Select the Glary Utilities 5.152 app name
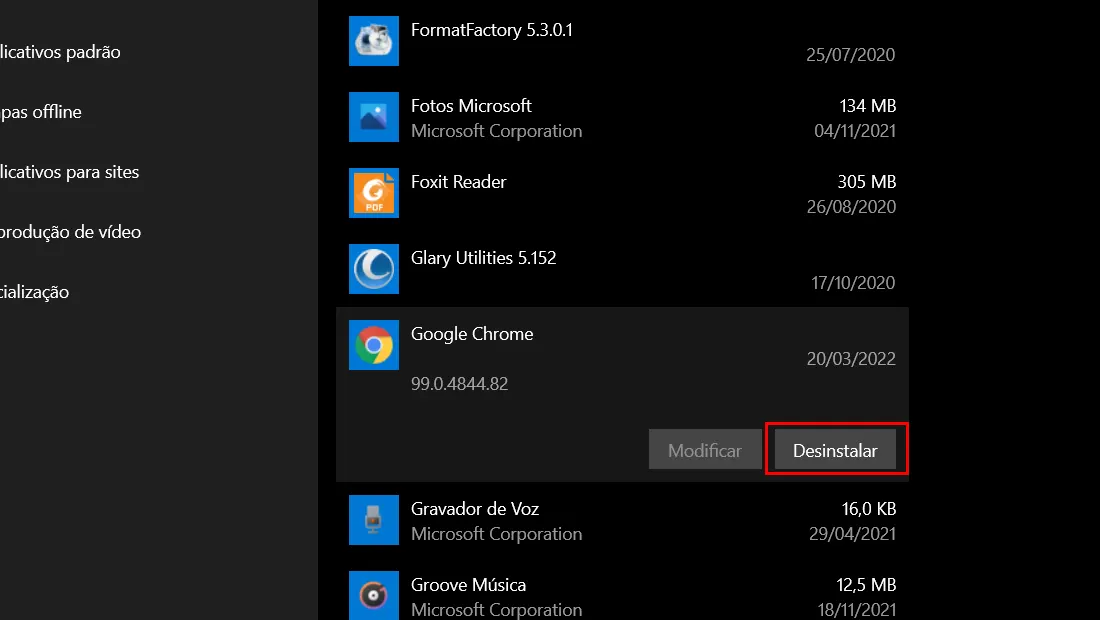1100x620 pixels. click(483, 258)
